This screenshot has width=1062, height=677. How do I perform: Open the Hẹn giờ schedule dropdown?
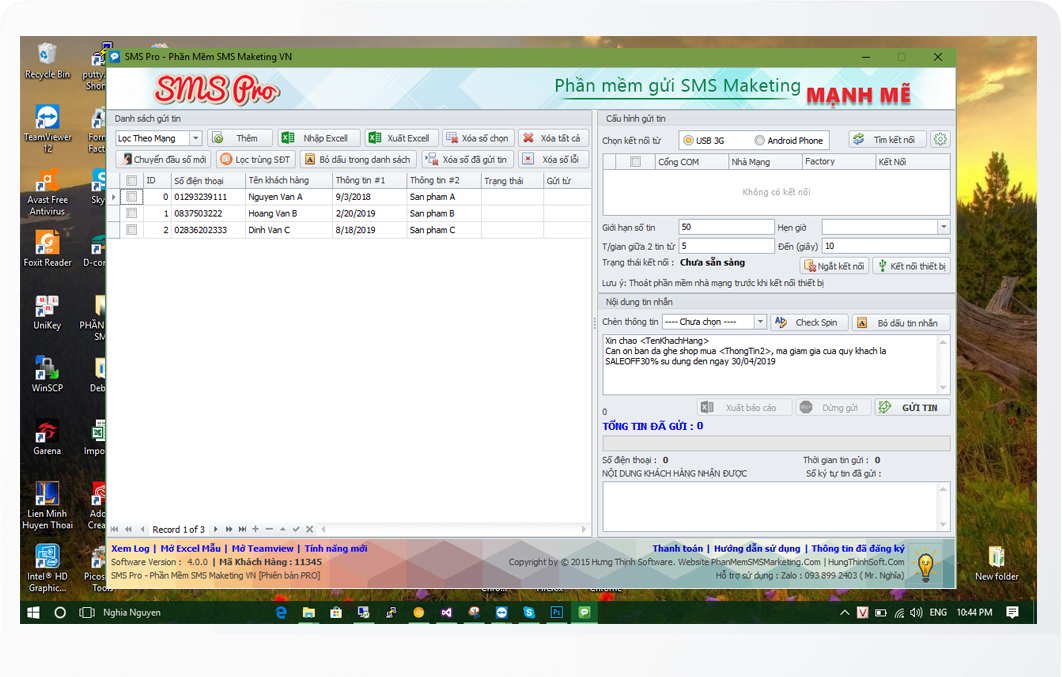click(943, 227)
